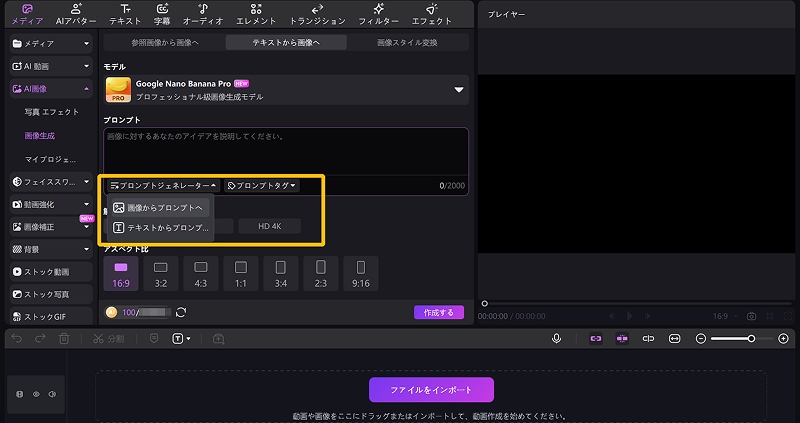Toggle track visibility eye icon
The image size is (800, 423).
pos(36,394)
